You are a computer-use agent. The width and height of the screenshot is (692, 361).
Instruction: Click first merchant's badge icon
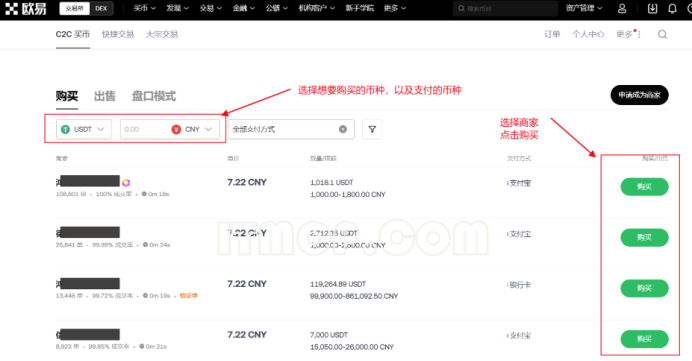coord(126,182)
